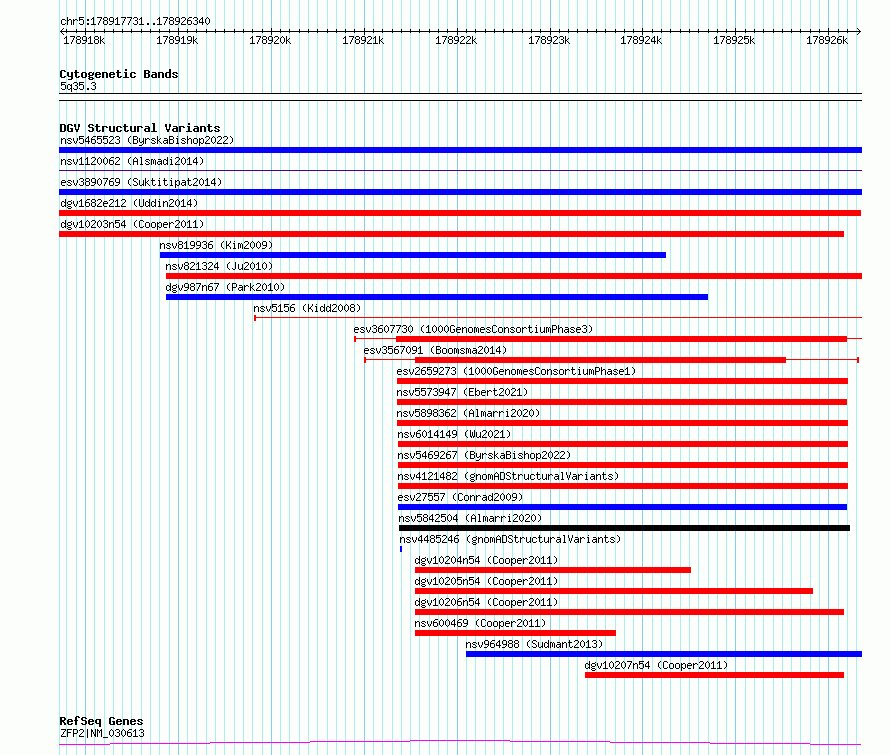Open dgv987n67 (Park2010) label
890x755 pixels.
tap(225, 287)
